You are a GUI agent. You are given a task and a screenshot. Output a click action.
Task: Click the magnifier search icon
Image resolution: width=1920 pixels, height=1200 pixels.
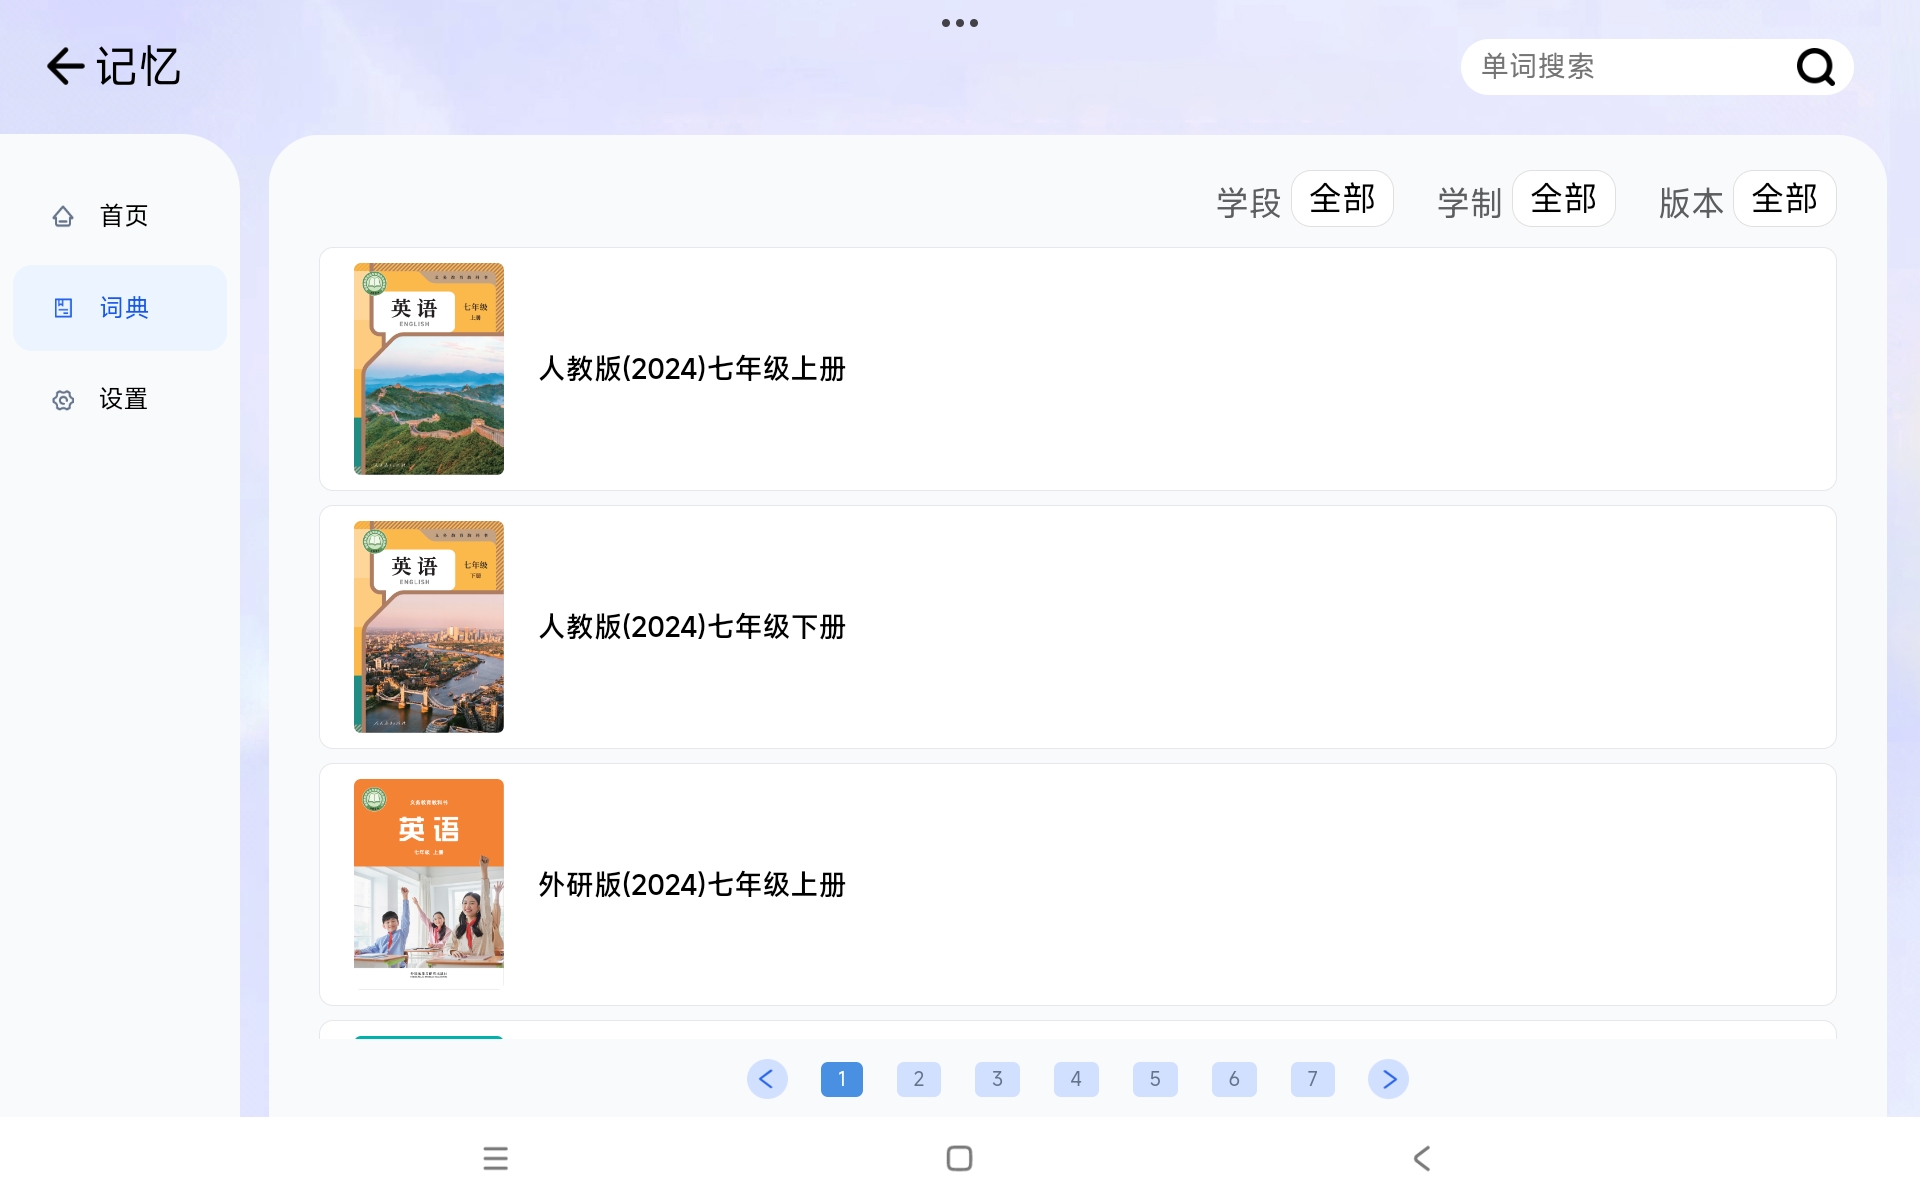[1815, 67]
